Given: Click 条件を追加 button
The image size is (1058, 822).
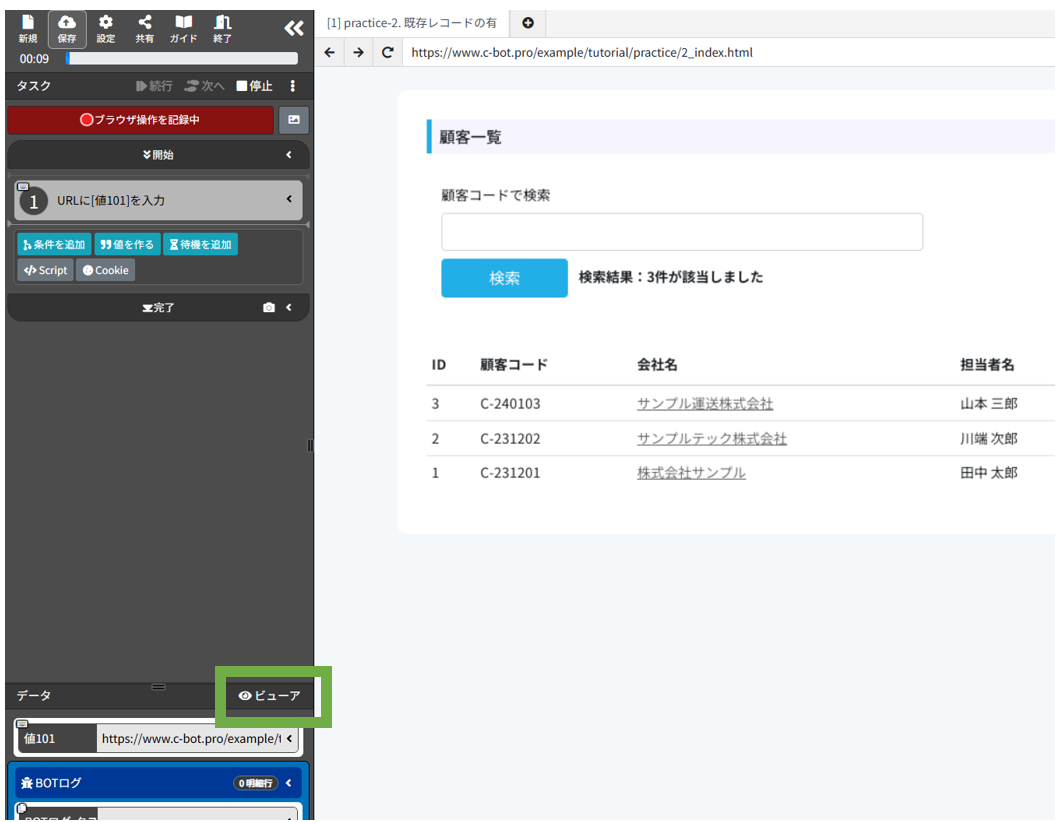Looking at the screenshot, I should point(54,244).
